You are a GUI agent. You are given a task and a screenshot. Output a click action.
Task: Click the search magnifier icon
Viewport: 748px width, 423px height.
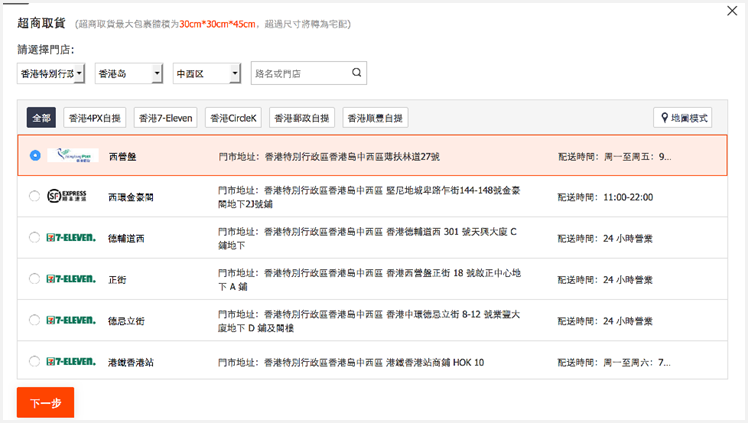click(x=356, y=72)
